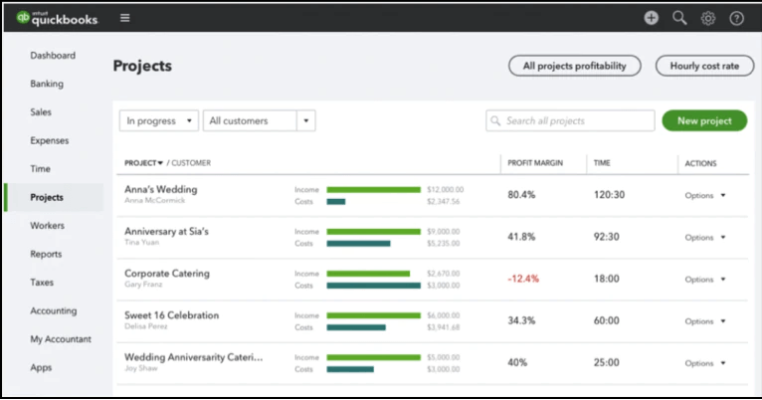The height and width of the screenshot is (400, 762).
Task: Create a New project
Action: point(704,121)
